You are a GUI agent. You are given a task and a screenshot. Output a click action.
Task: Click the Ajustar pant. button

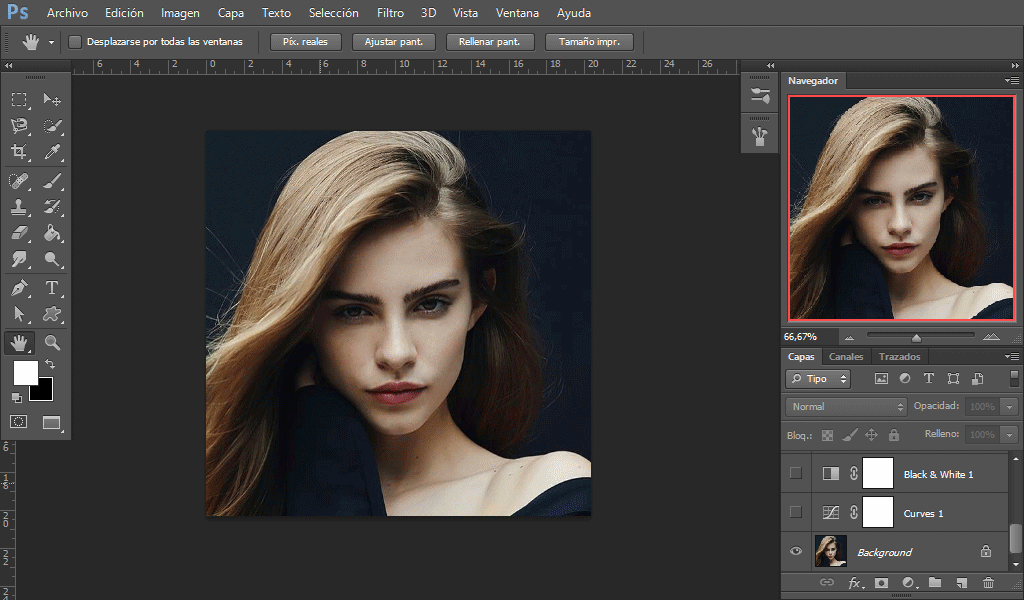[393, 42]
